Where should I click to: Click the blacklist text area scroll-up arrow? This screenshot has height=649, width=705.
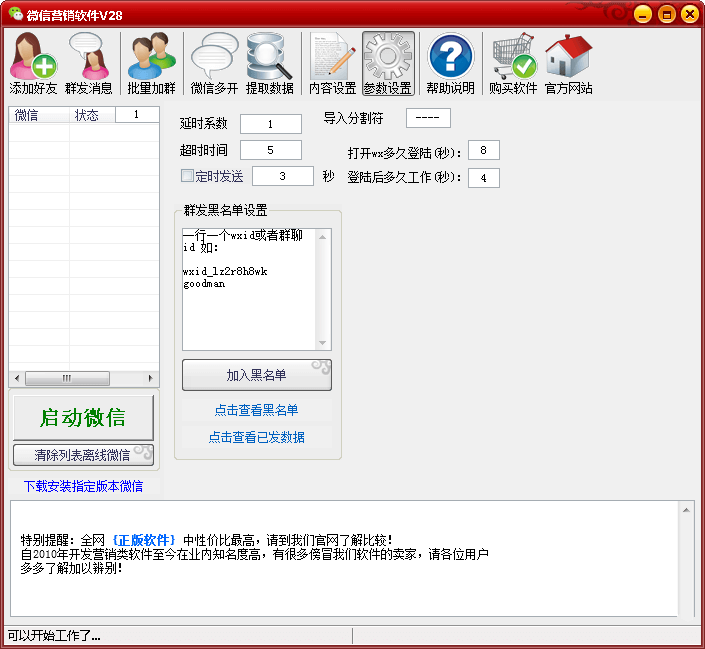pyautogui.click(x=323, y=237)
